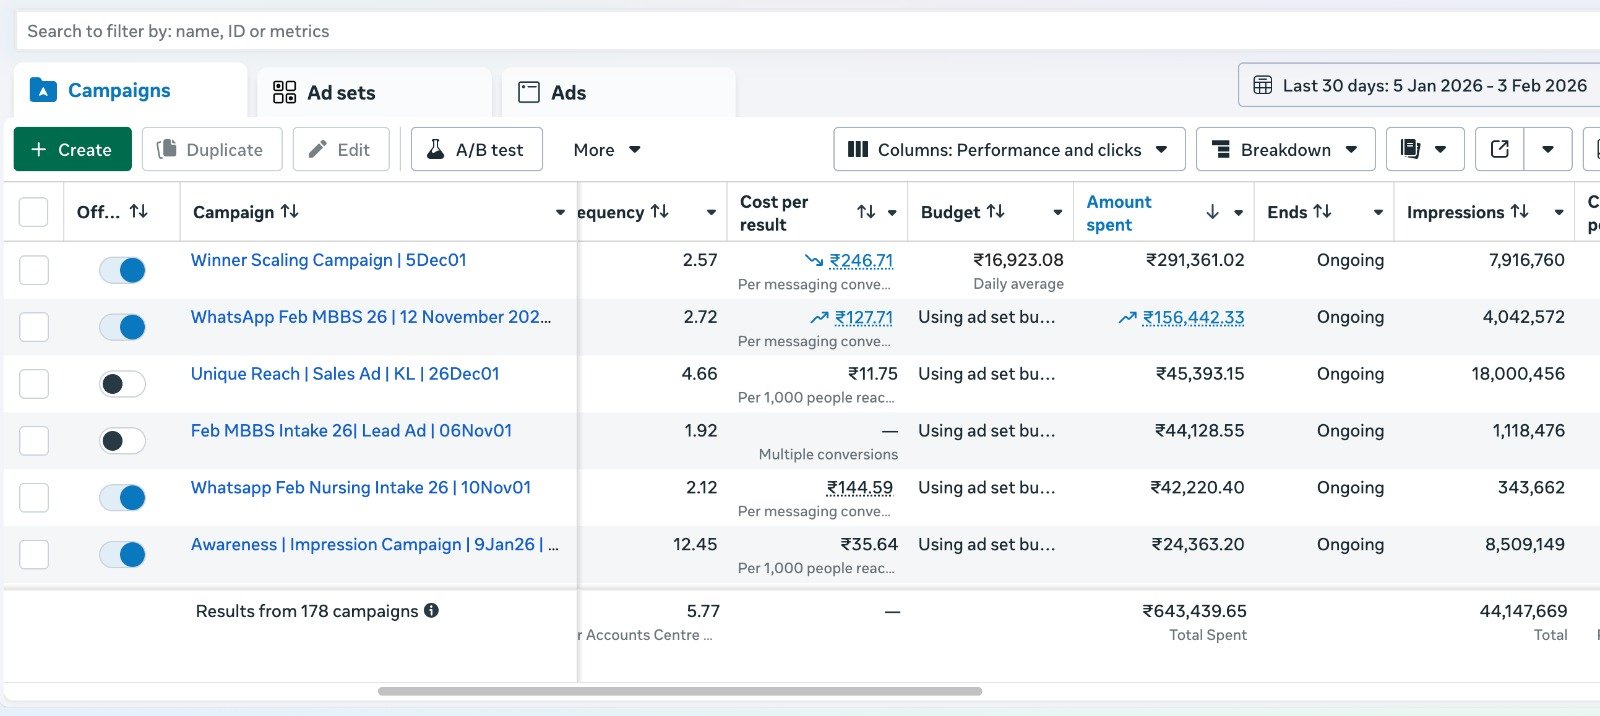Open Amount spent column dropdown arrow
The width and height of the screenshot is (1600, 716).
tap(1238, 212)
